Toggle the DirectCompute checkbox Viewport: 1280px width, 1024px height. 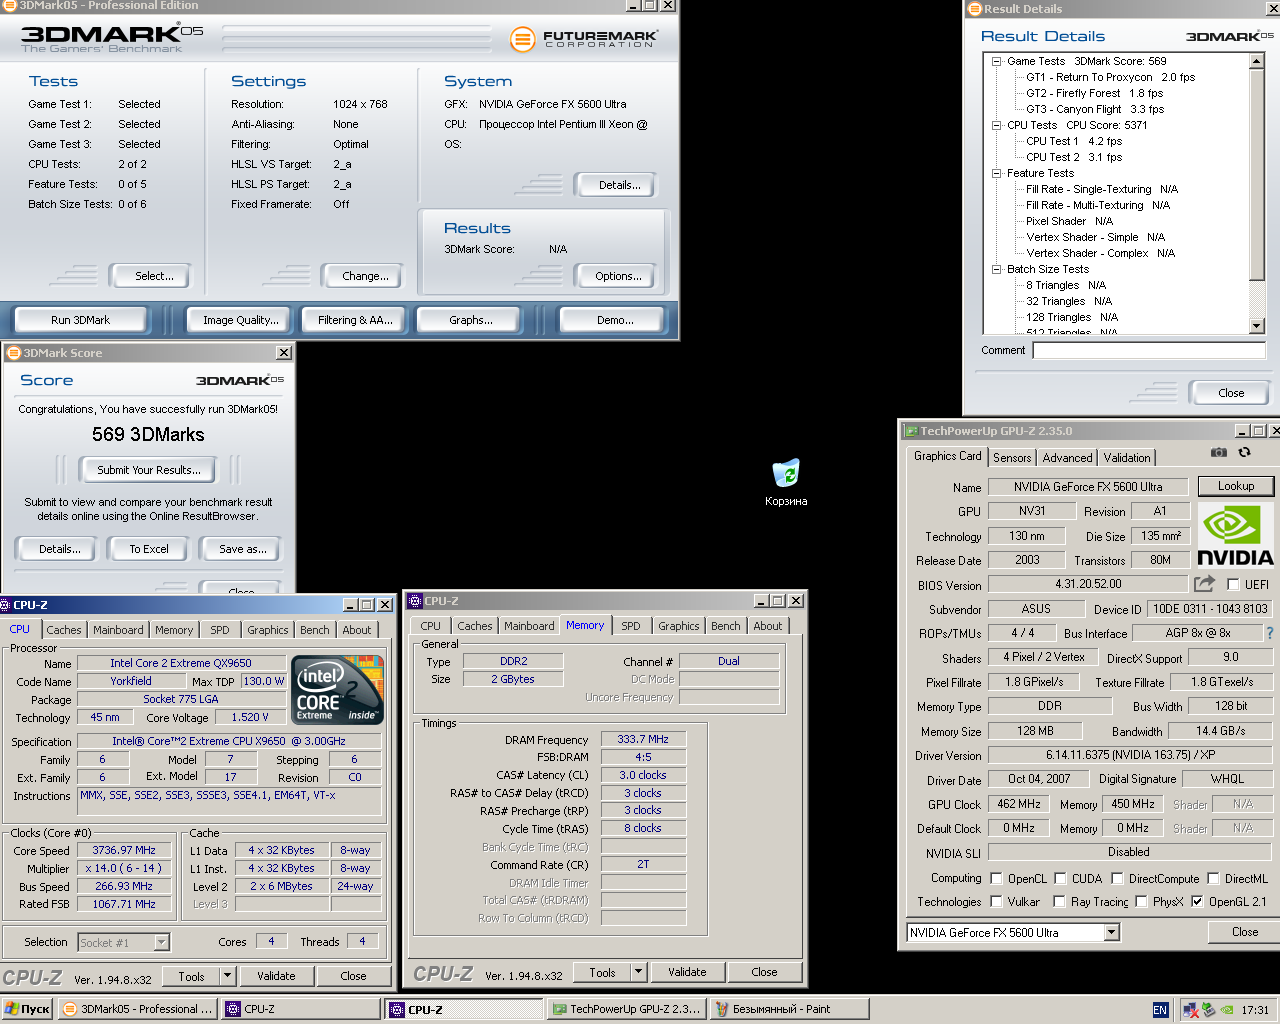pos(1117,879)
